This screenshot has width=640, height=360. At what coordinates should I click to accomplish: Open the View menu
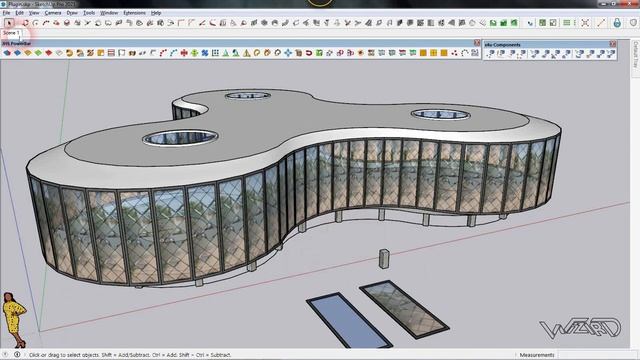point(34,13)
